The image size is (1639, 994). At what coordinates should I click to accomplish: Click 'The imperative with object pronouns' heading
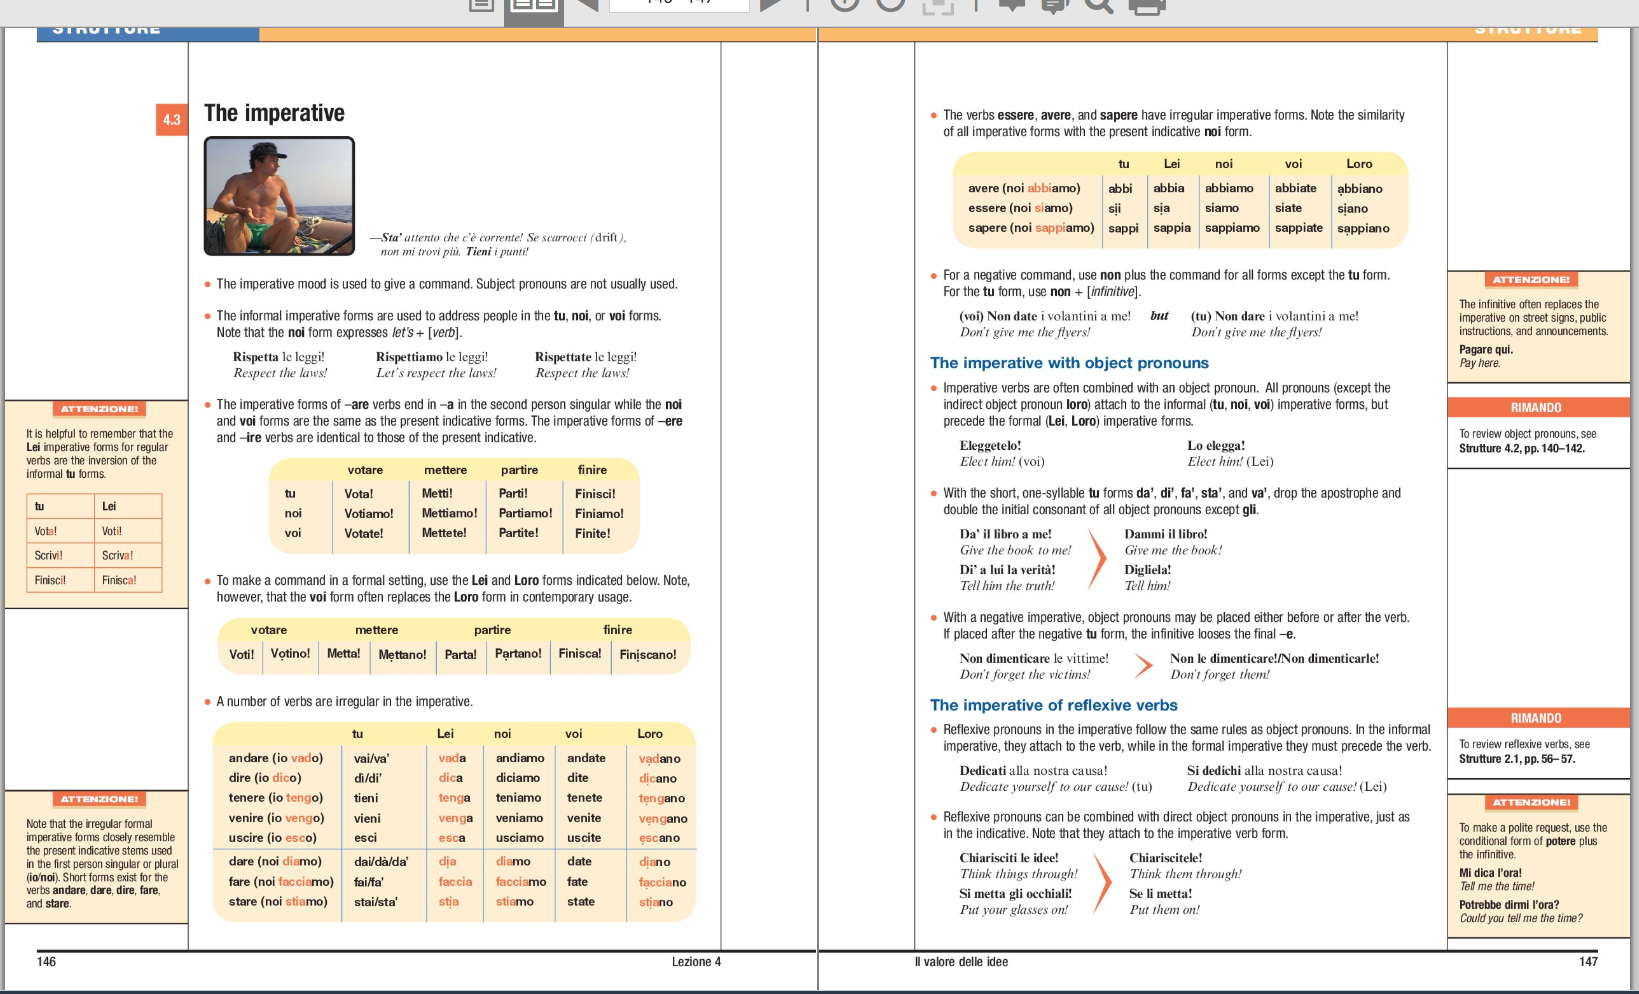click(1068, 363)
